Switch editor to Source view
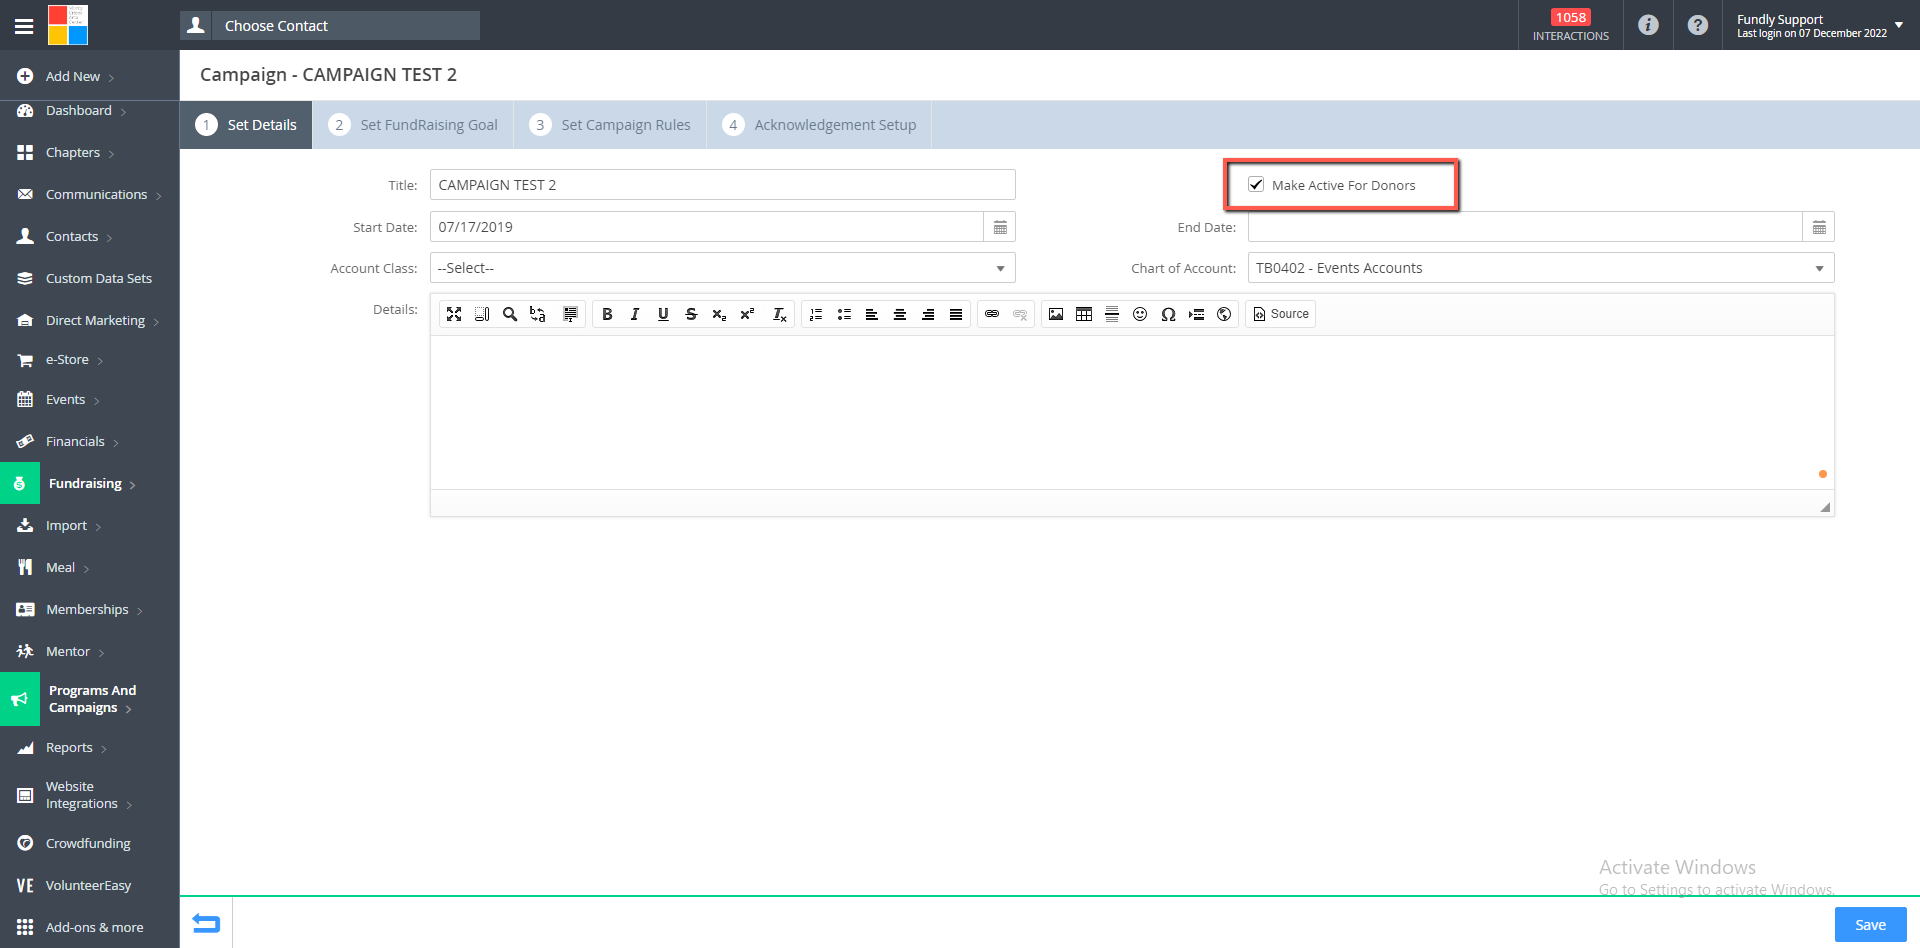Image resolution: width=1920 pixels, height=948 pixels. (1281, 314)
